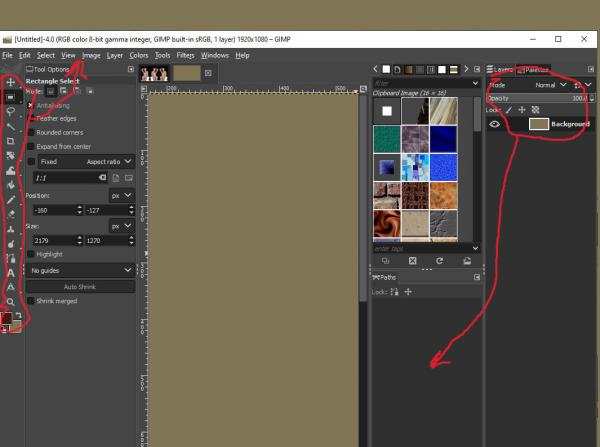
Task: Set selection mode to Subtract
Action: pos(77,91)
